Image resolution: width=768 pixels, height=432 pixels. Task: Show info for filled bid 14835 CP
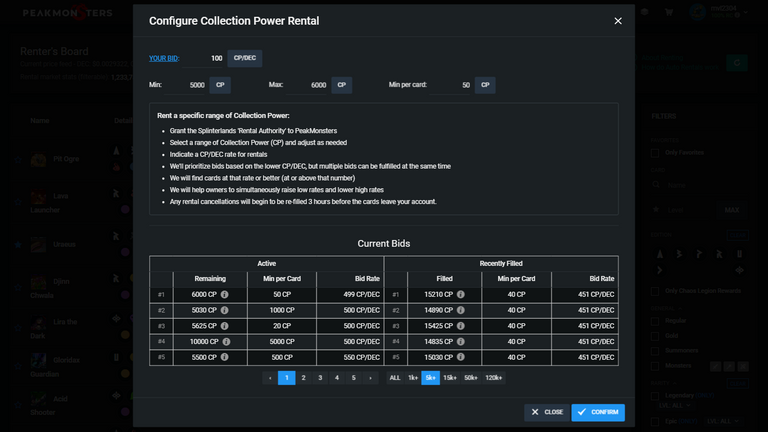tap(460, 341)
